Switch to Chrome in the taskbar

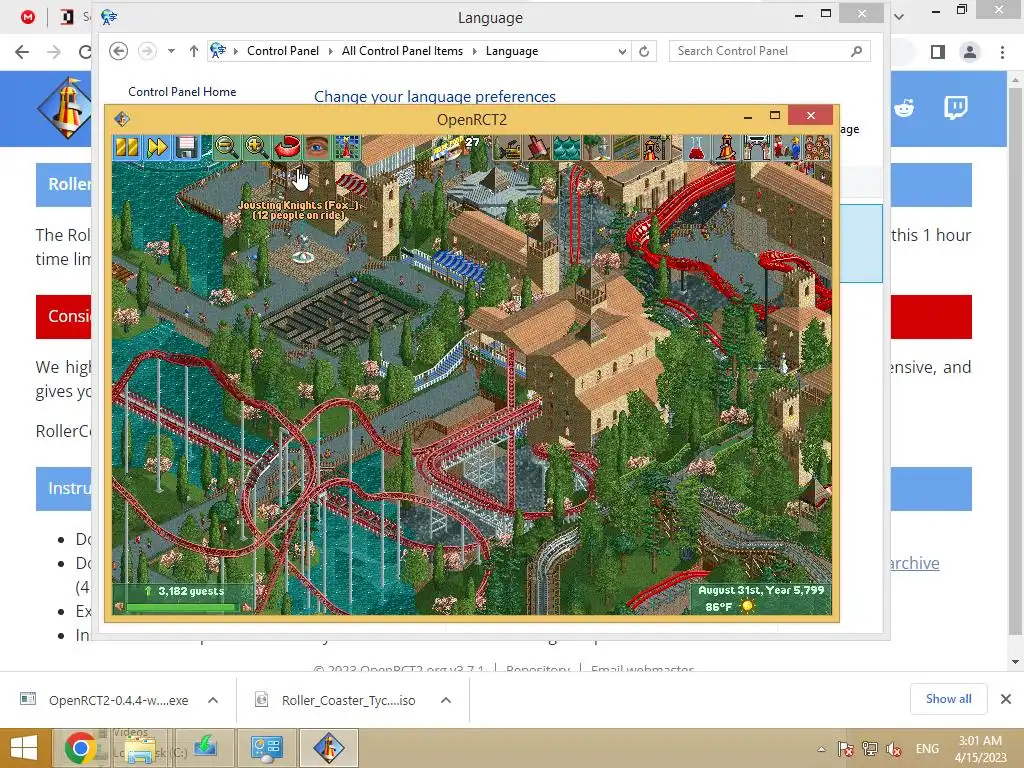[80, 748]
